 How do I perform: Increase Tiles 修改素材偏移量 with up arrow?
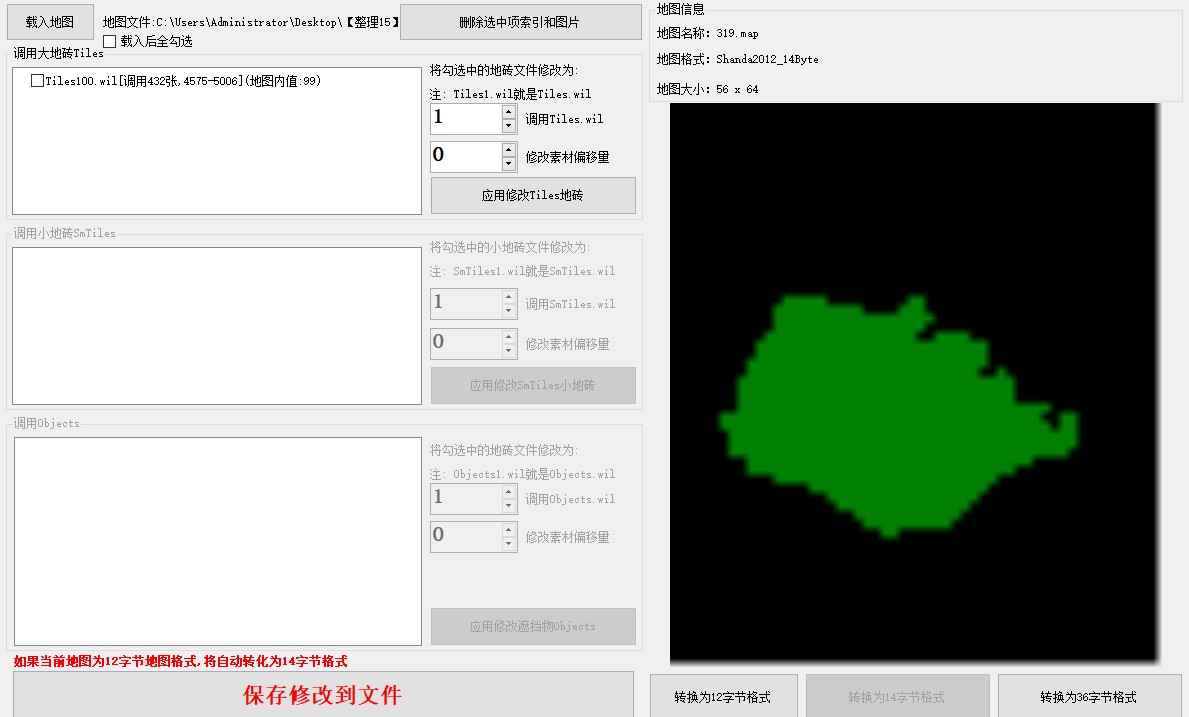point(509,150)
